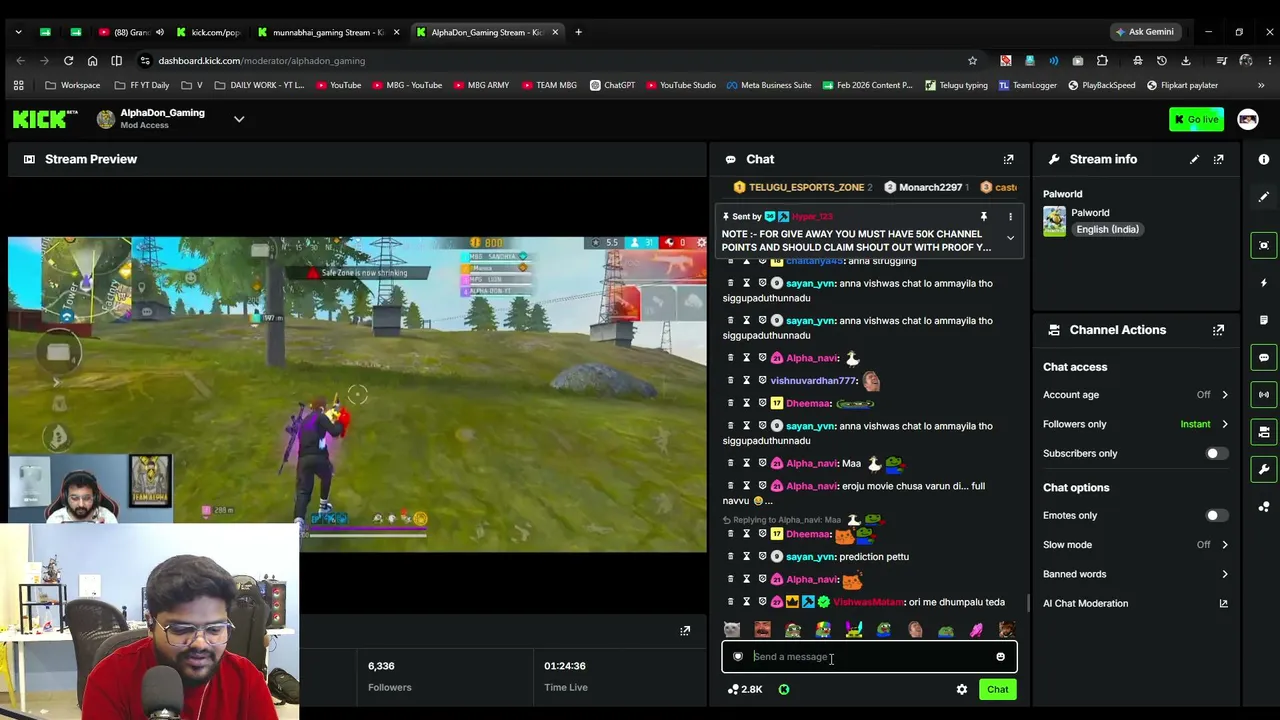The height and width of the screenshot is (720, 1280).
Task: Open Slow mode settings
Action: [1136, 545]
